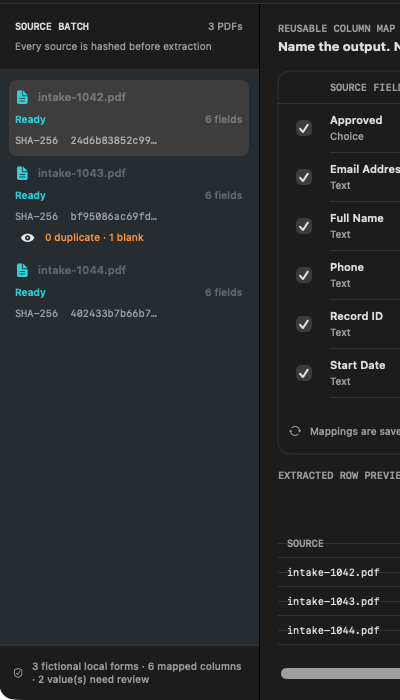
Task: Click '6 fields' on intake-1044.pdf card
Action: point(224,292)
